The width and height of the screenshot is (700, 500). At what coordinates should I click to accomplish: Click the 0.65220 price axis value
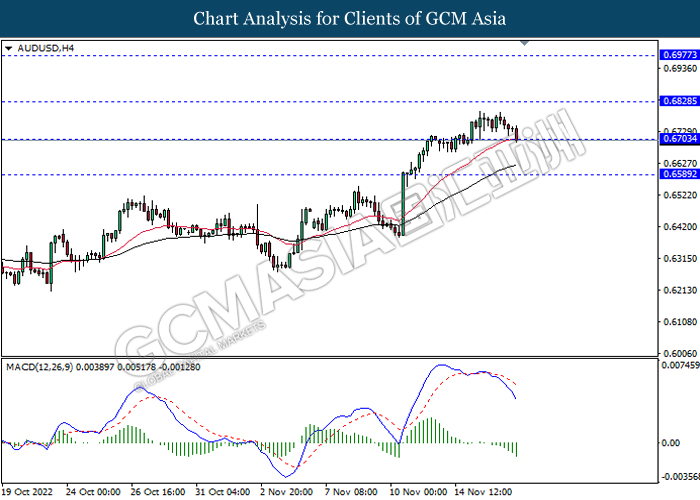point(680,195)
